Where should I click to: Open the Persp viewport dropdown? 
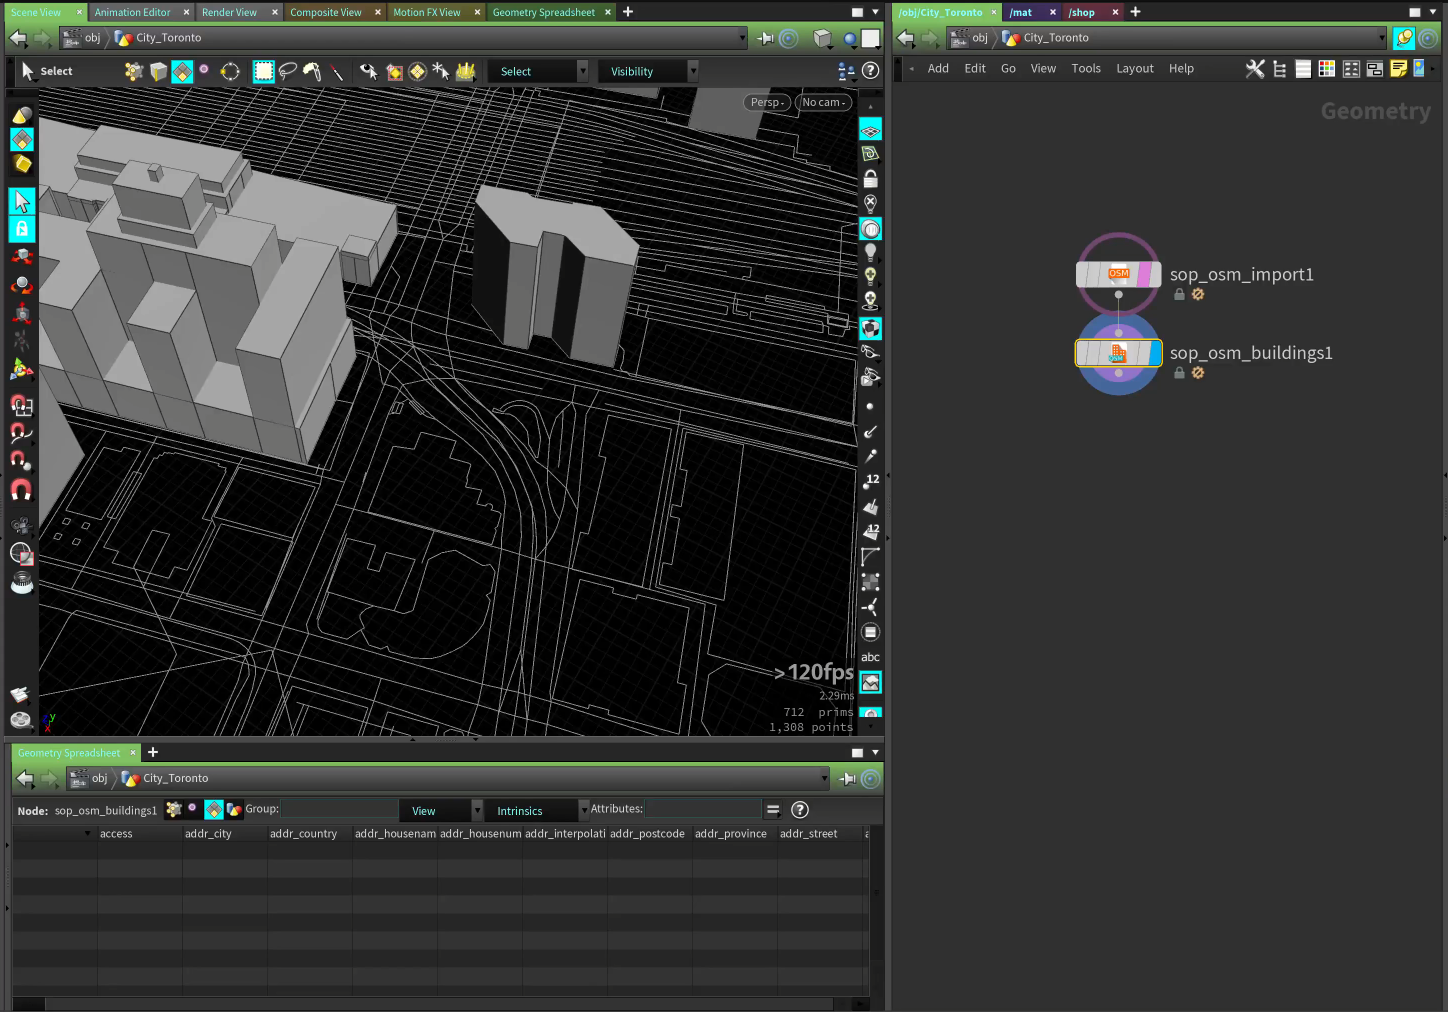click(x=767, y=102)
